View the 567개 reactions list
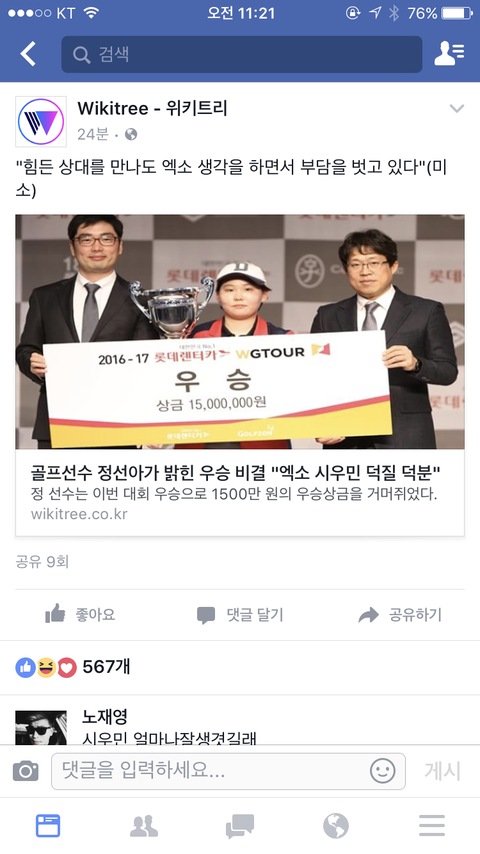This screenshot has width=480, height=854. 73,667
